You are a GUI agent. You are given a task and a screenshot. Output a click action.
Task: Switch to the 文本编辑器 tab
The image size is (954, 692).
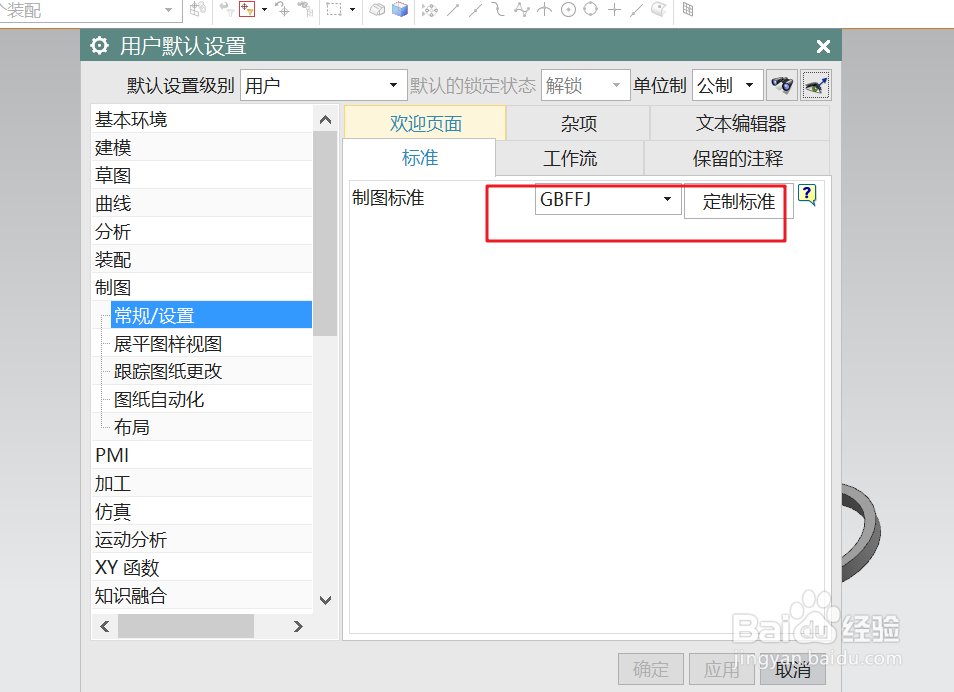tap(740, 124)
